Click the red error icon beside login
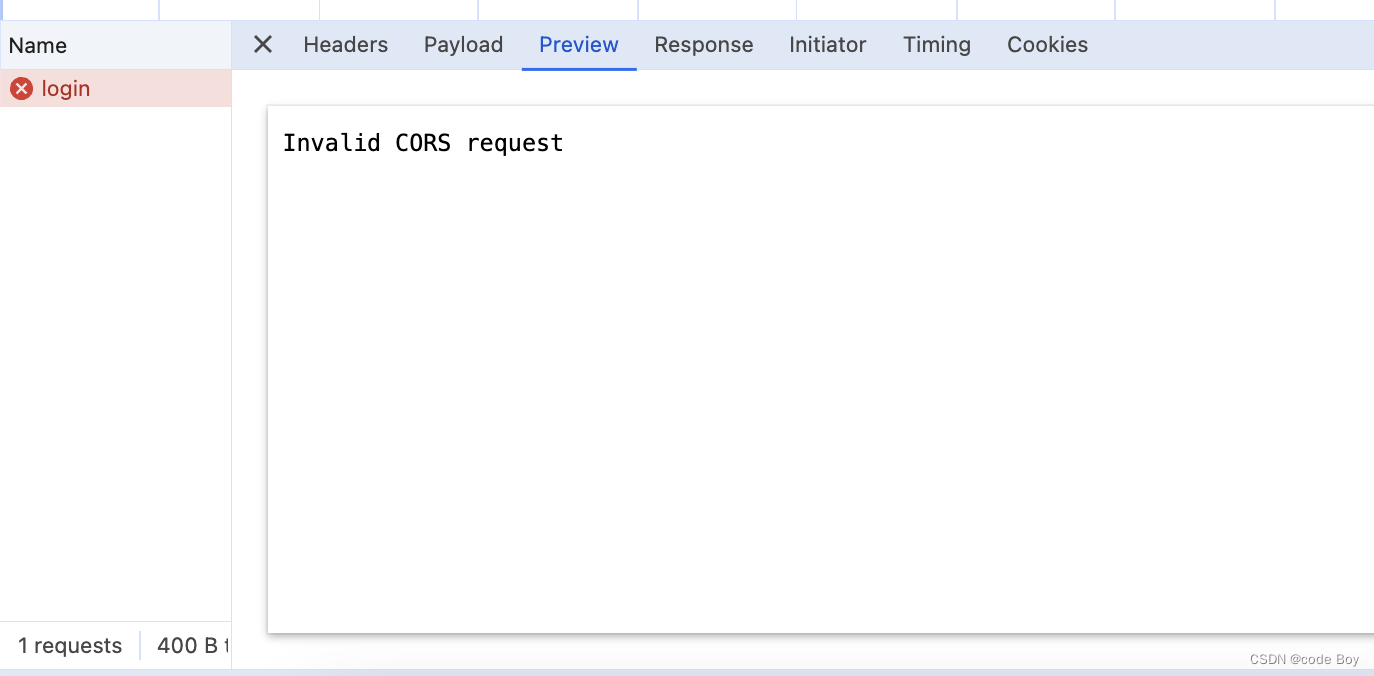 pos(21,89)
